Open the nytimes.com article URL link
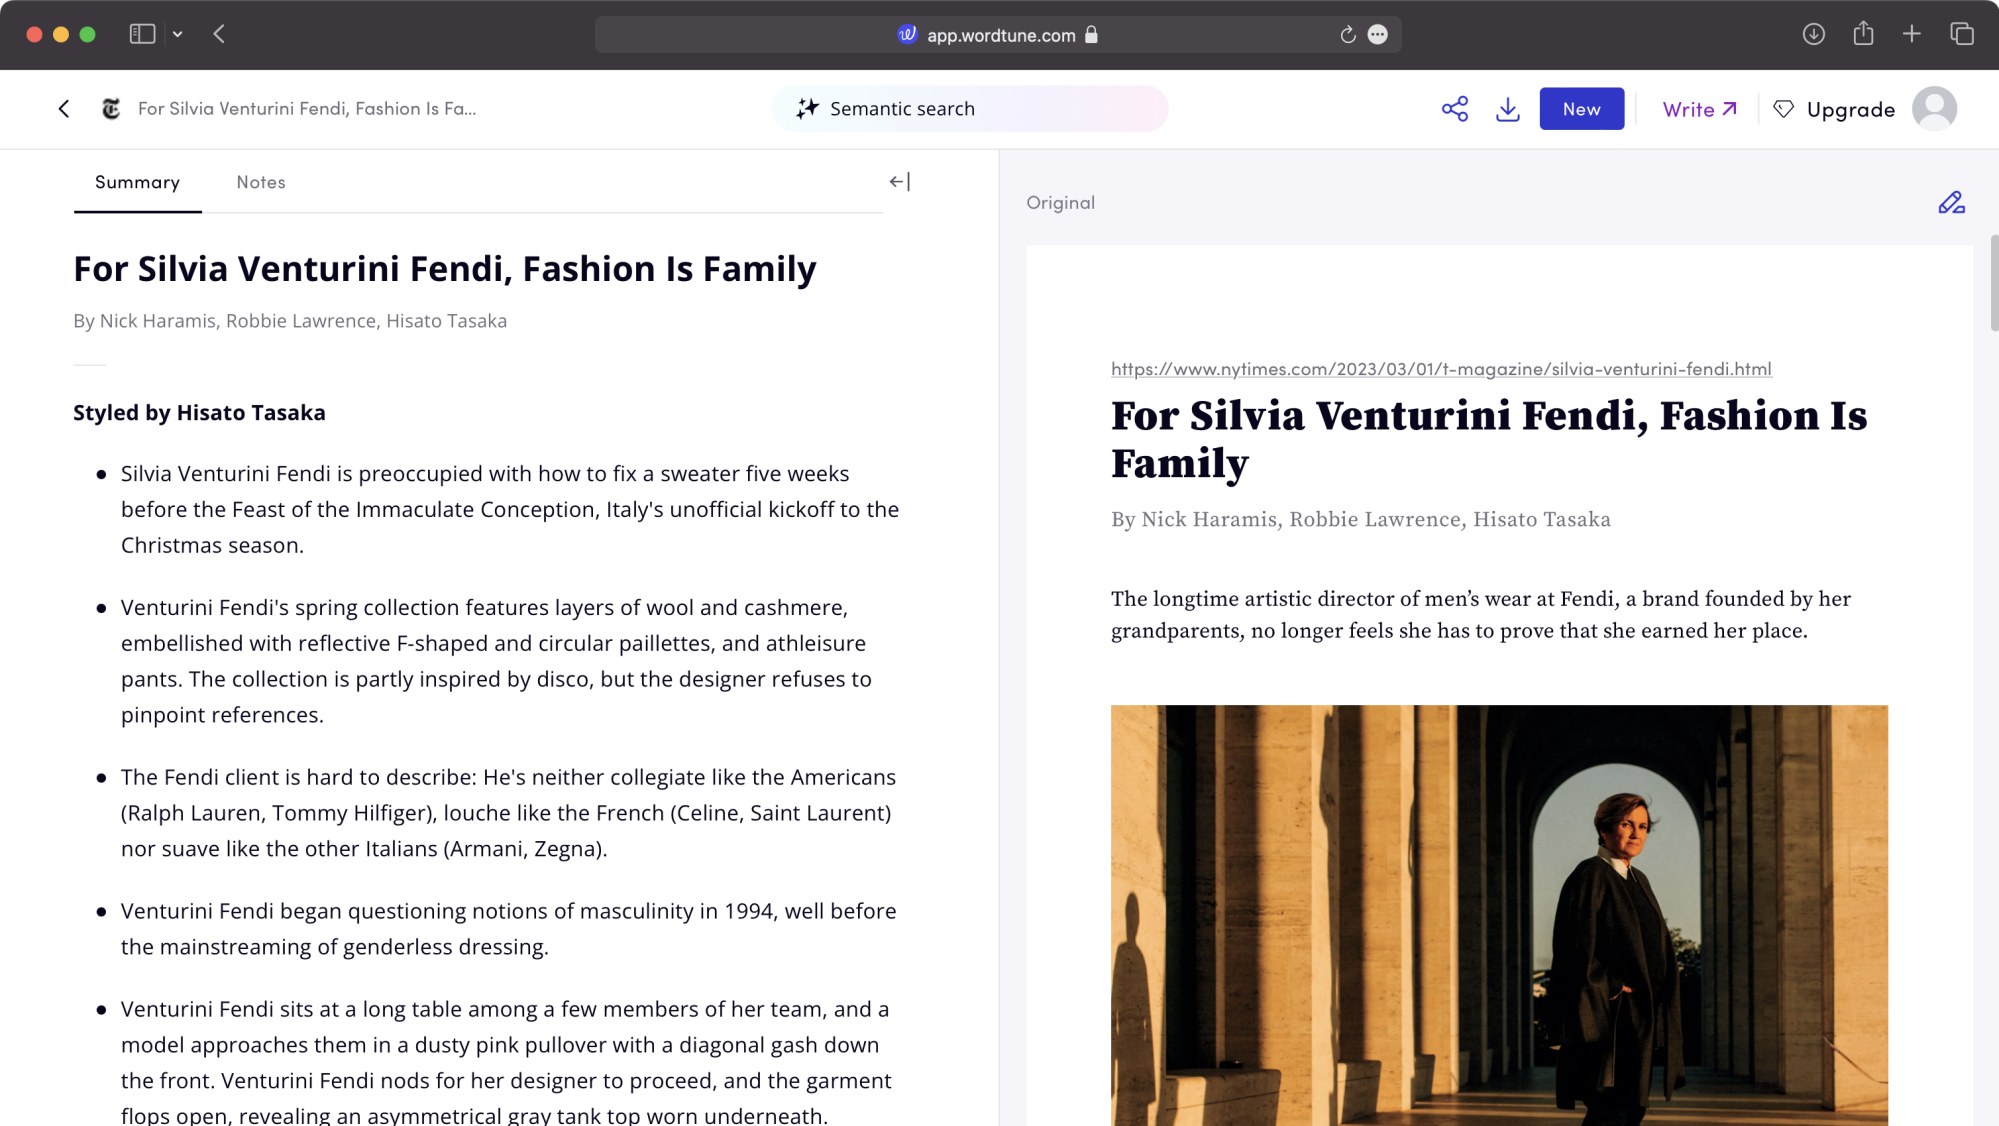Image resolution: width=1999 pixels, height=1126 pixels. 1441,369
